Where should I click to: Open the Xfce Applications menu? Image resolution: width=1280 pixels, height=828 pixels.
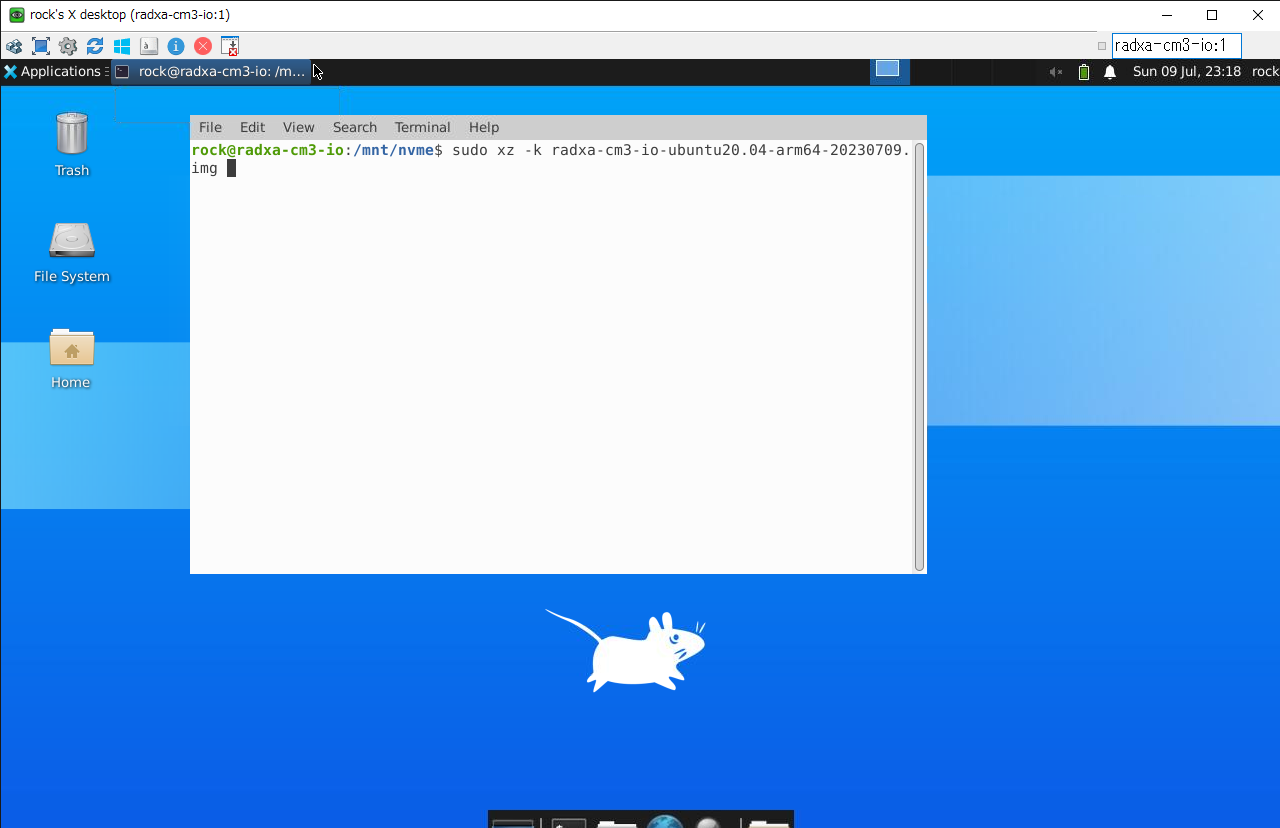(53, 72)
